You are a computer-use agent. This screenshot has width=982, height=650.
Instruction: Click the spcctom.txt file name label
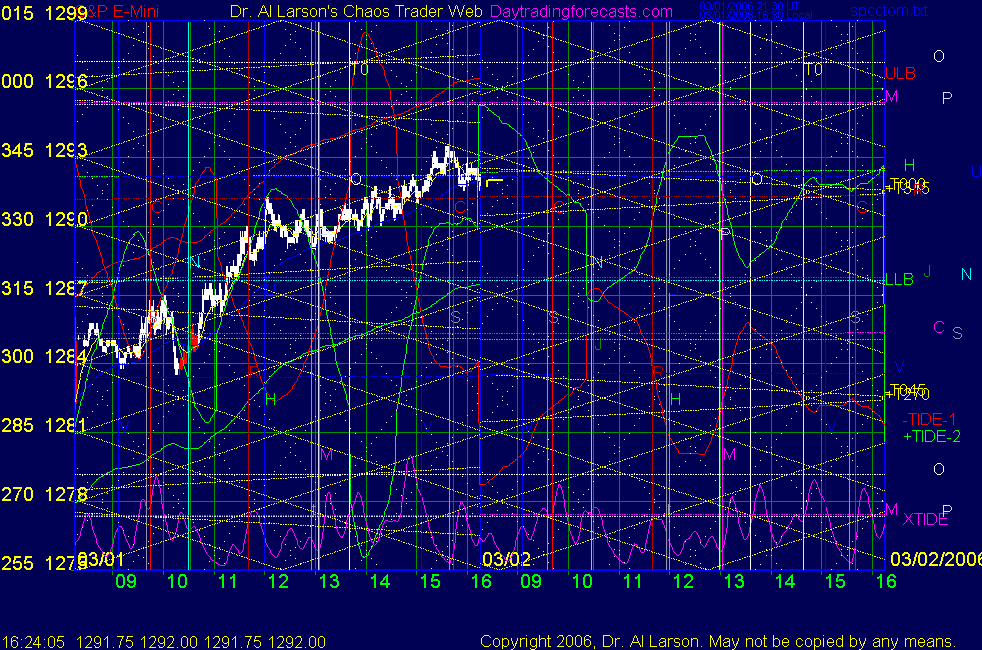[x=889, y=11]
